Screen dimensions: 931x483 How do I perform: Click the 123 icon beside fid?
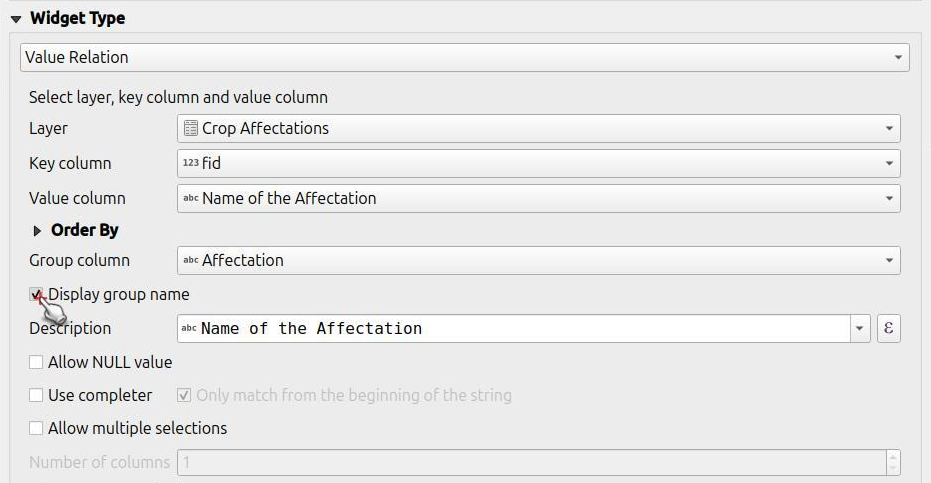(191, 163)
